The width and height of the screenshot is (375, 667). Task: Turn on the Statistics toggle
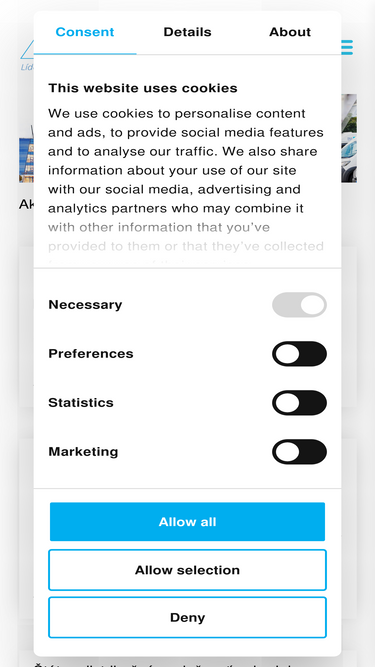click(299, 402)
